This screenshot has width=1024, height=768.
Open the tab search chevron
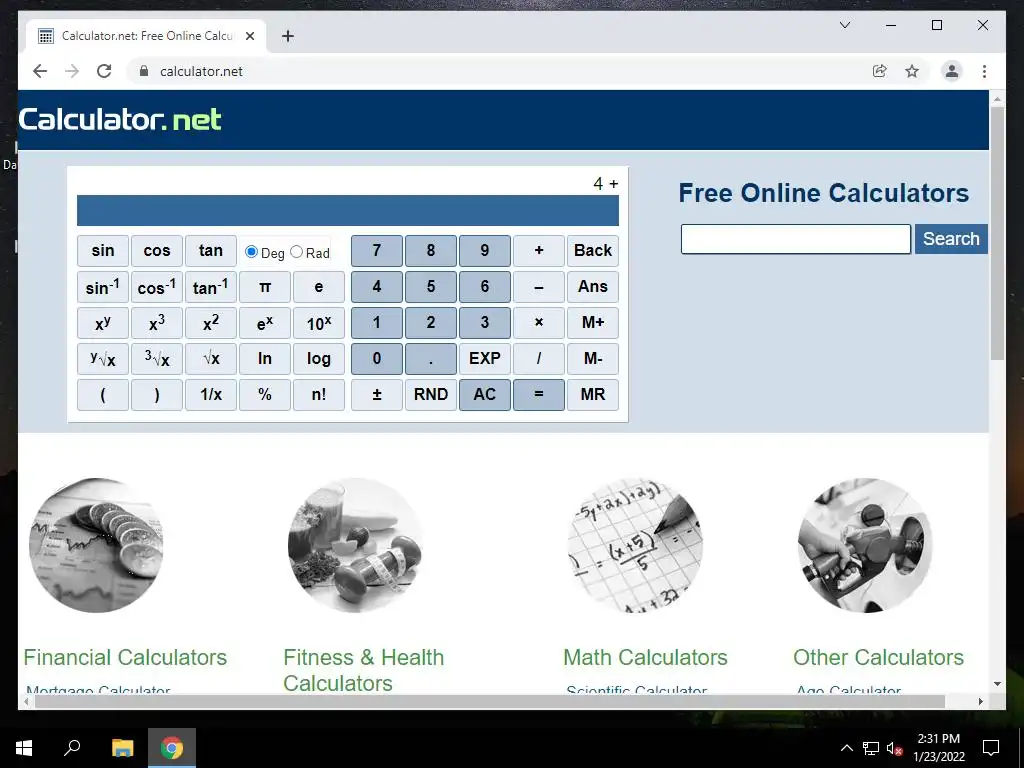[x=844, y=25]
